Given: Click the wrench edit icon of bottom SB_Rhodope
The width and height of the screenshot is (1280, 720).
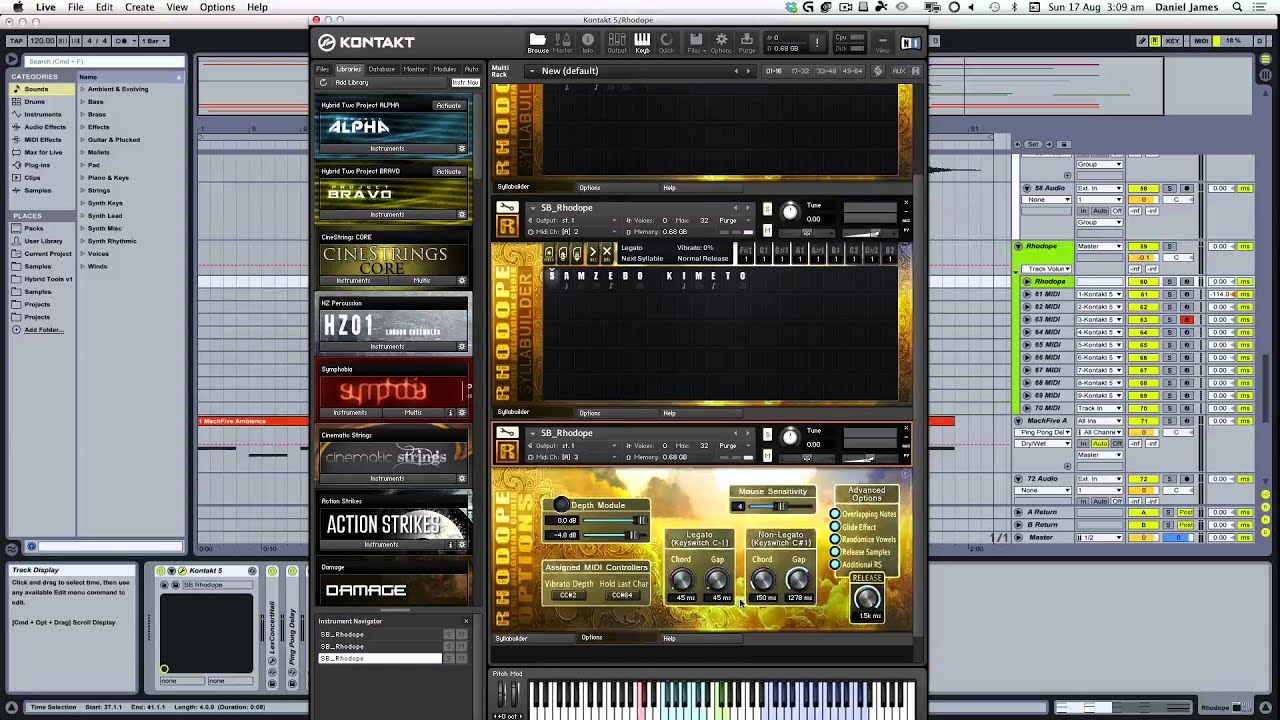Looking at the screenshot, I should [507, 433].
